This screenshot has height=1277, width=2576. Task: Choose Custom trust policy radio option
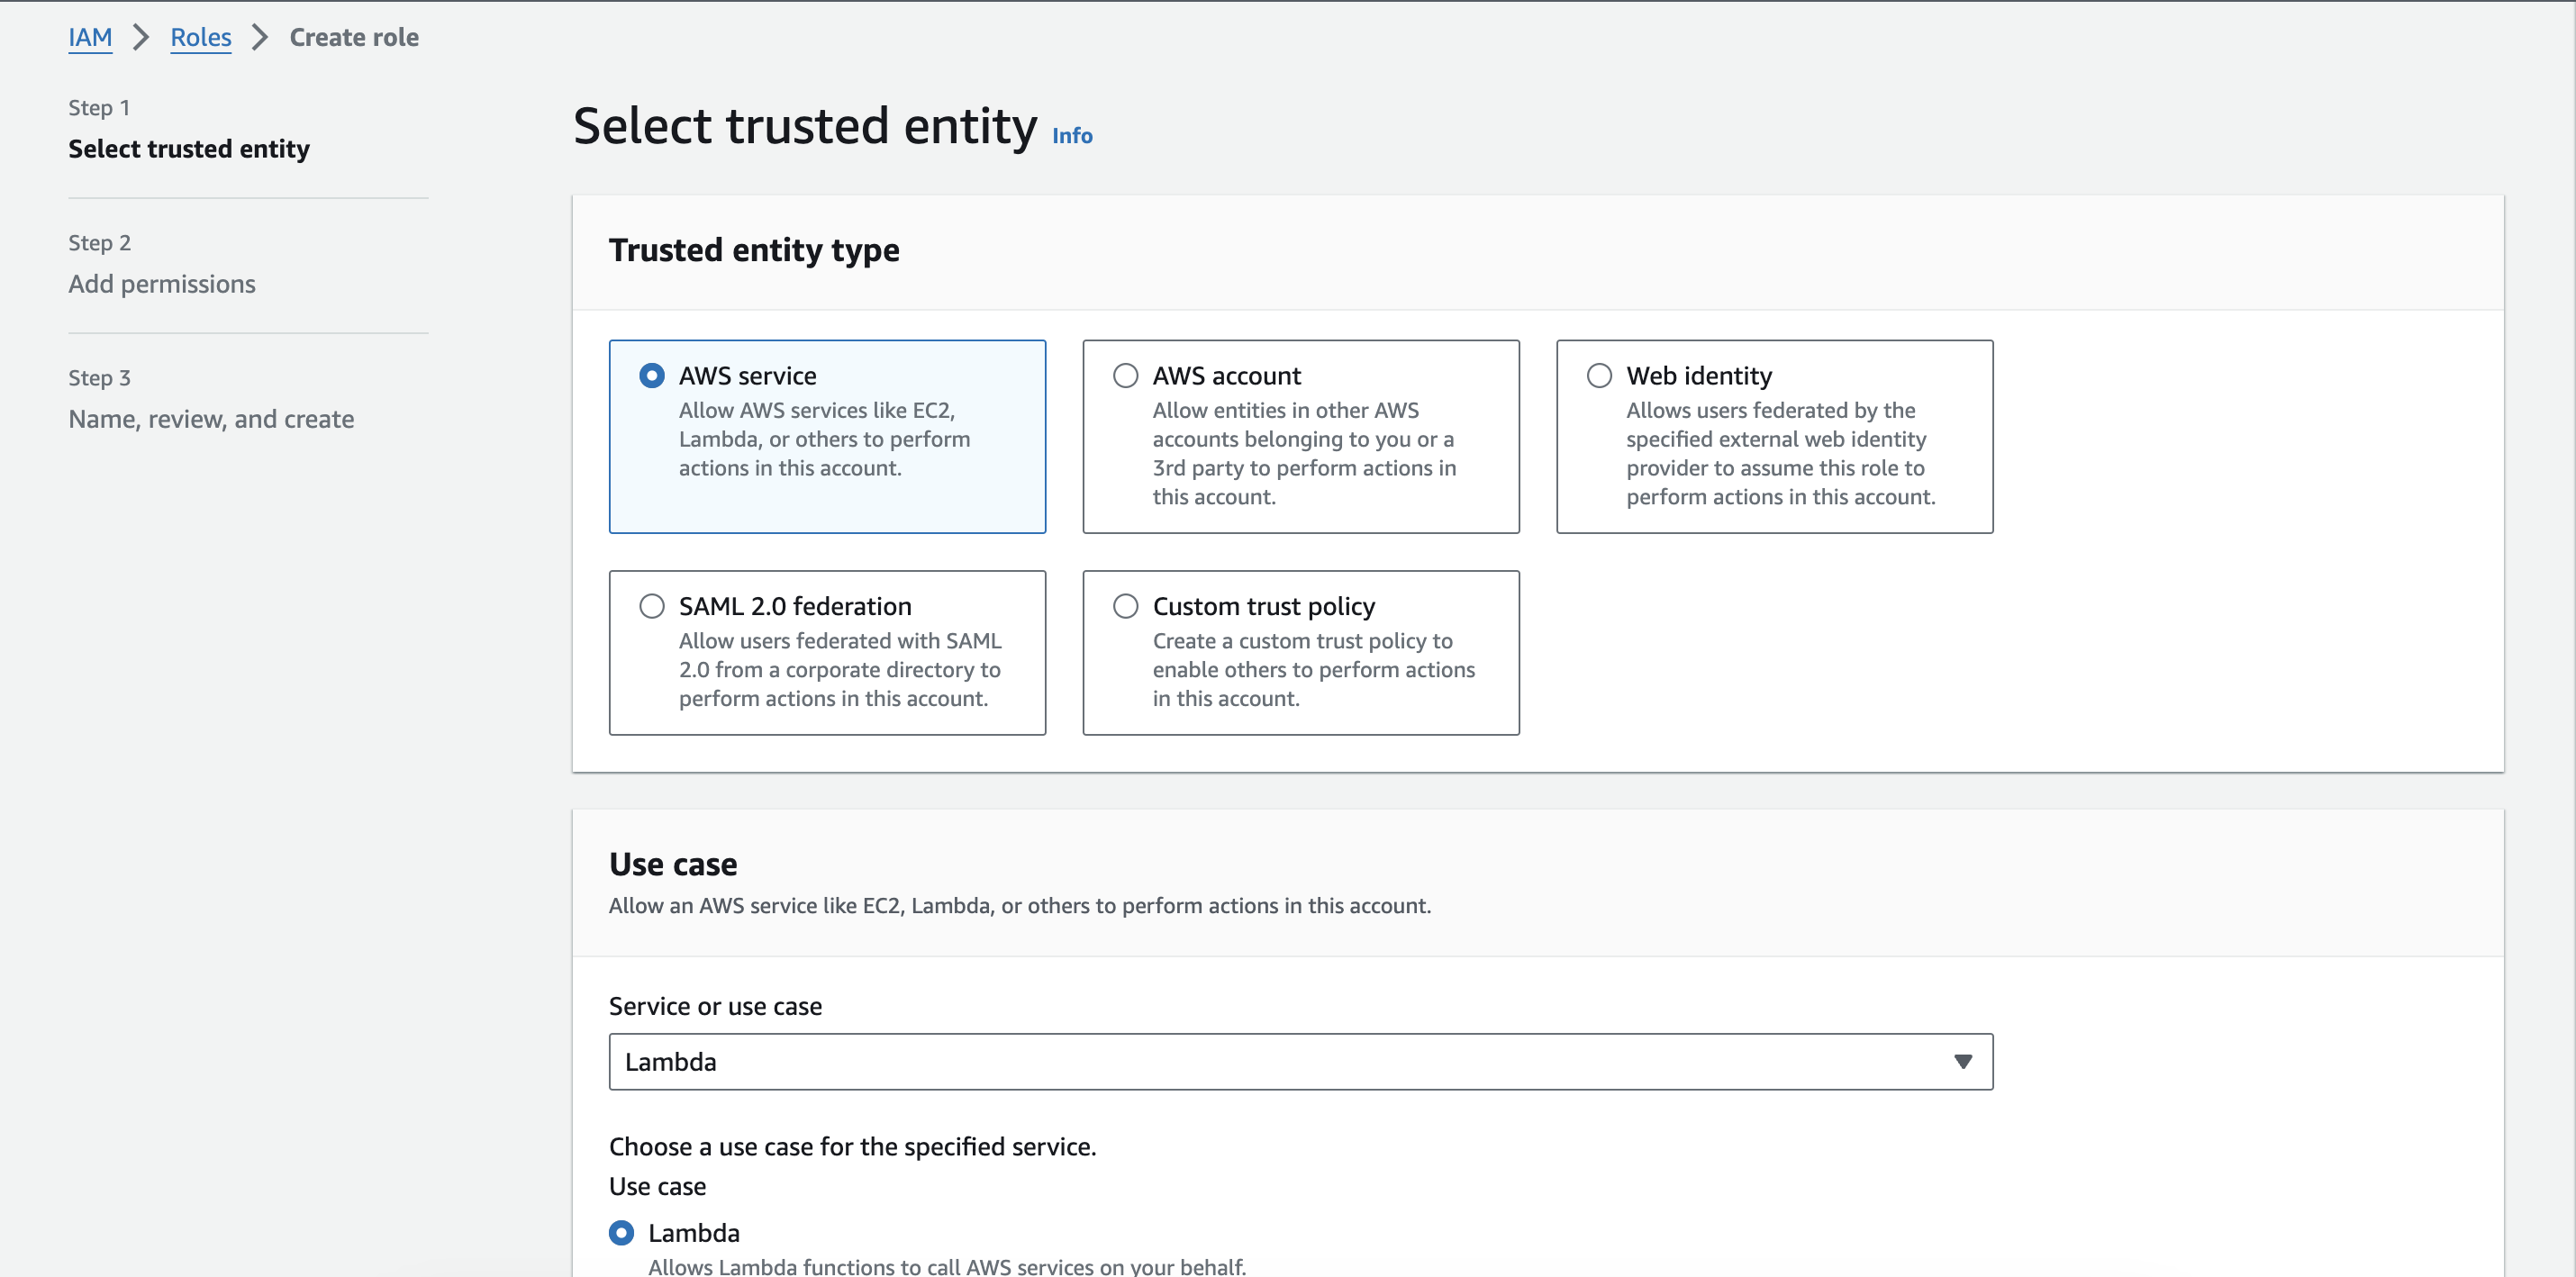1125,606
